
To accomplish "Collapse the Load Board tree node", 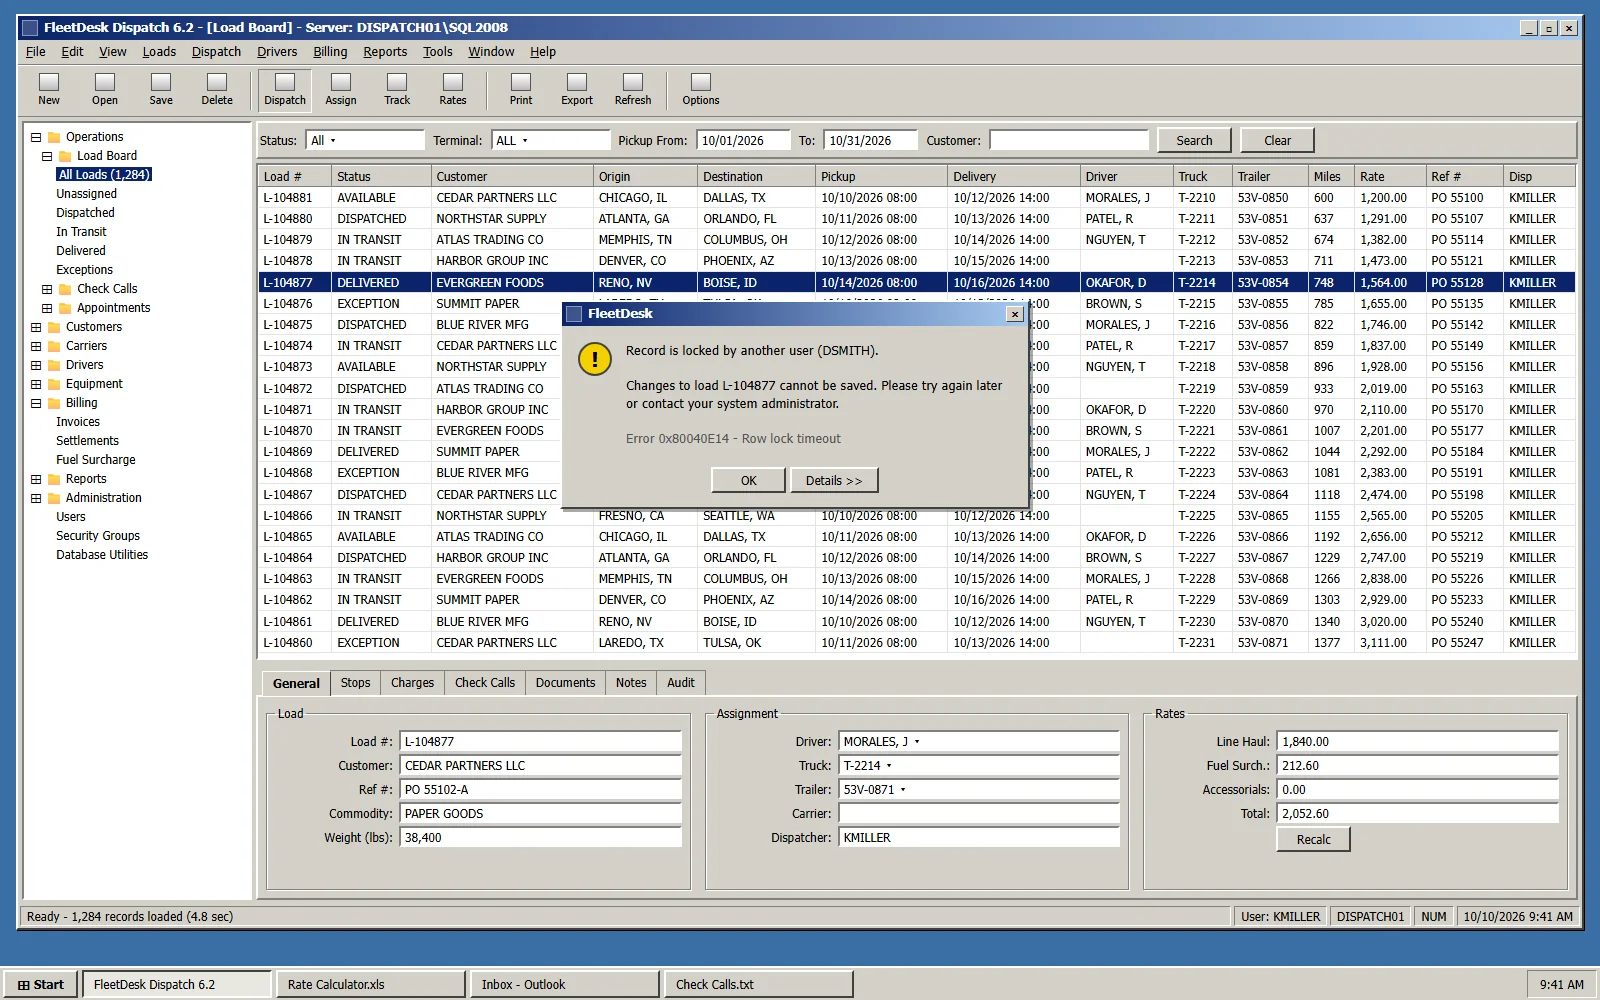I will [47, 156].
